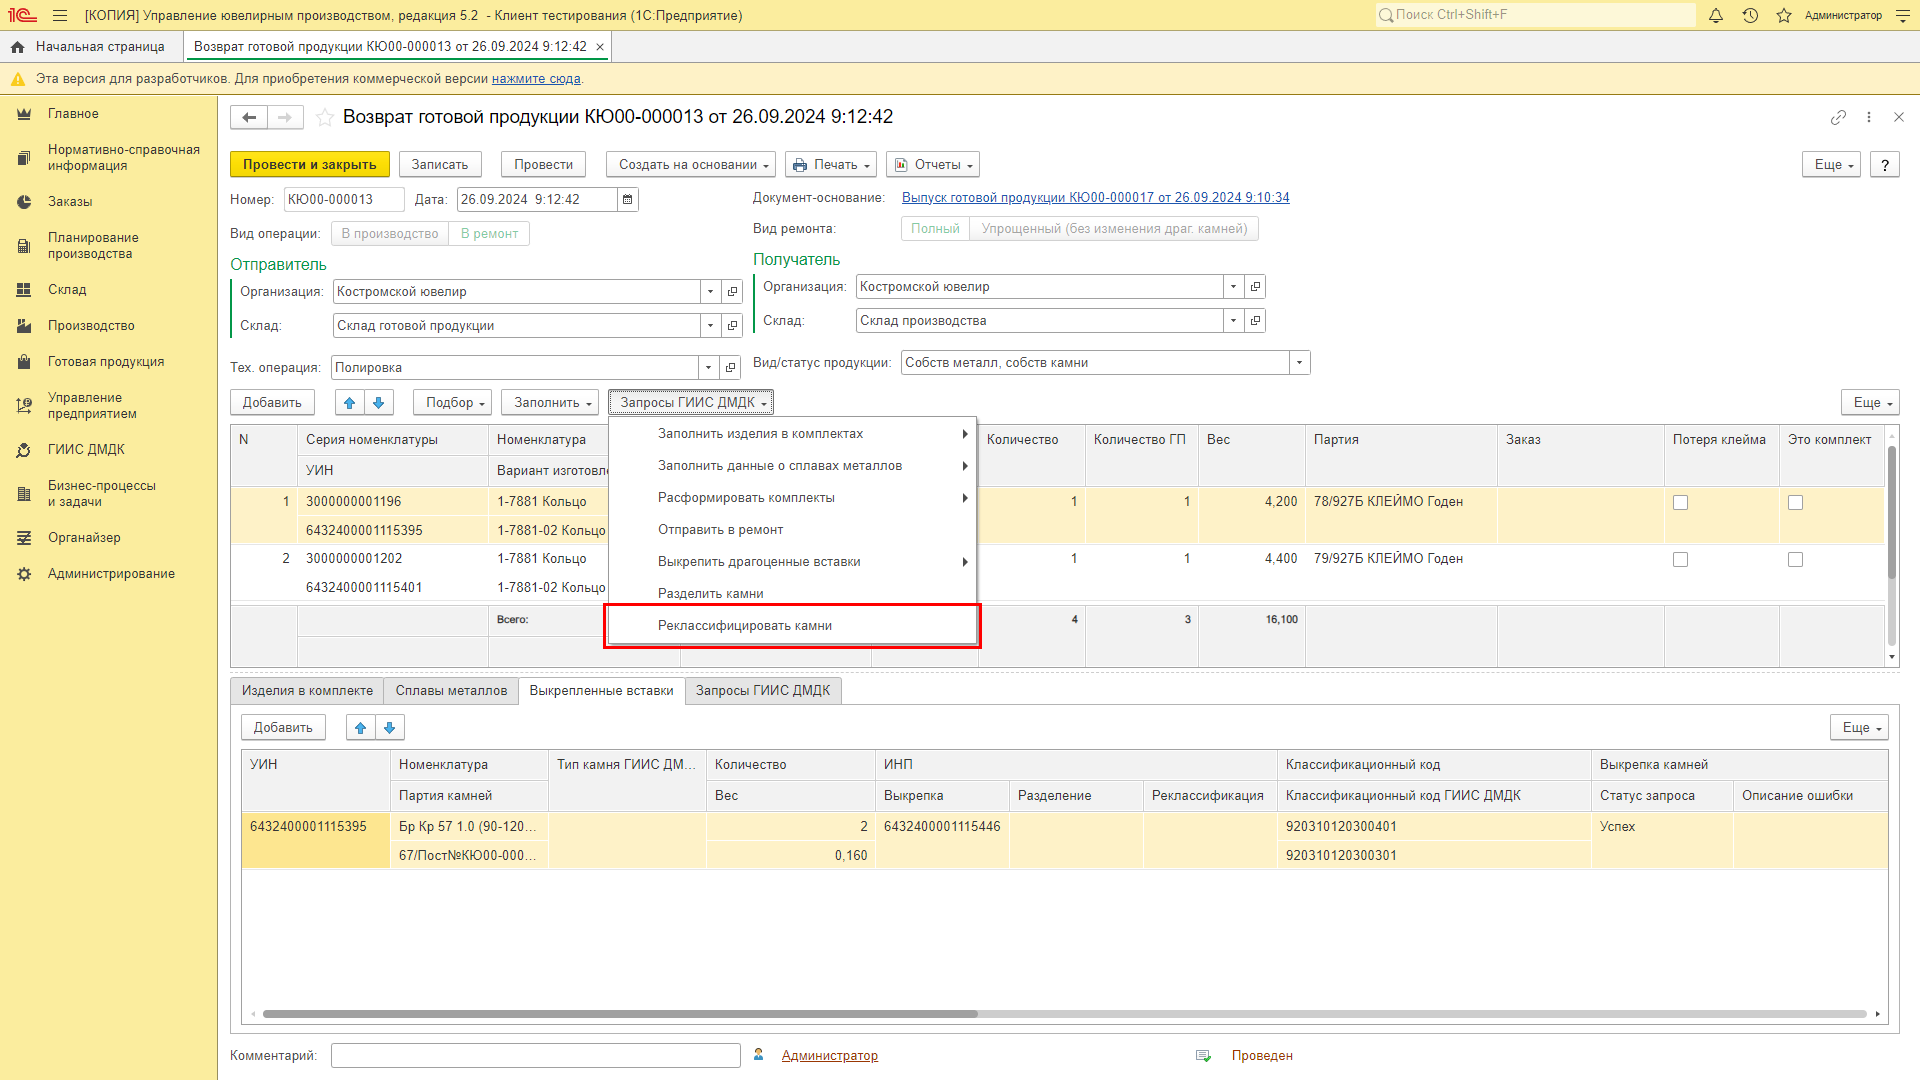Click Провести и закрыть button

[x=310, y=165]
